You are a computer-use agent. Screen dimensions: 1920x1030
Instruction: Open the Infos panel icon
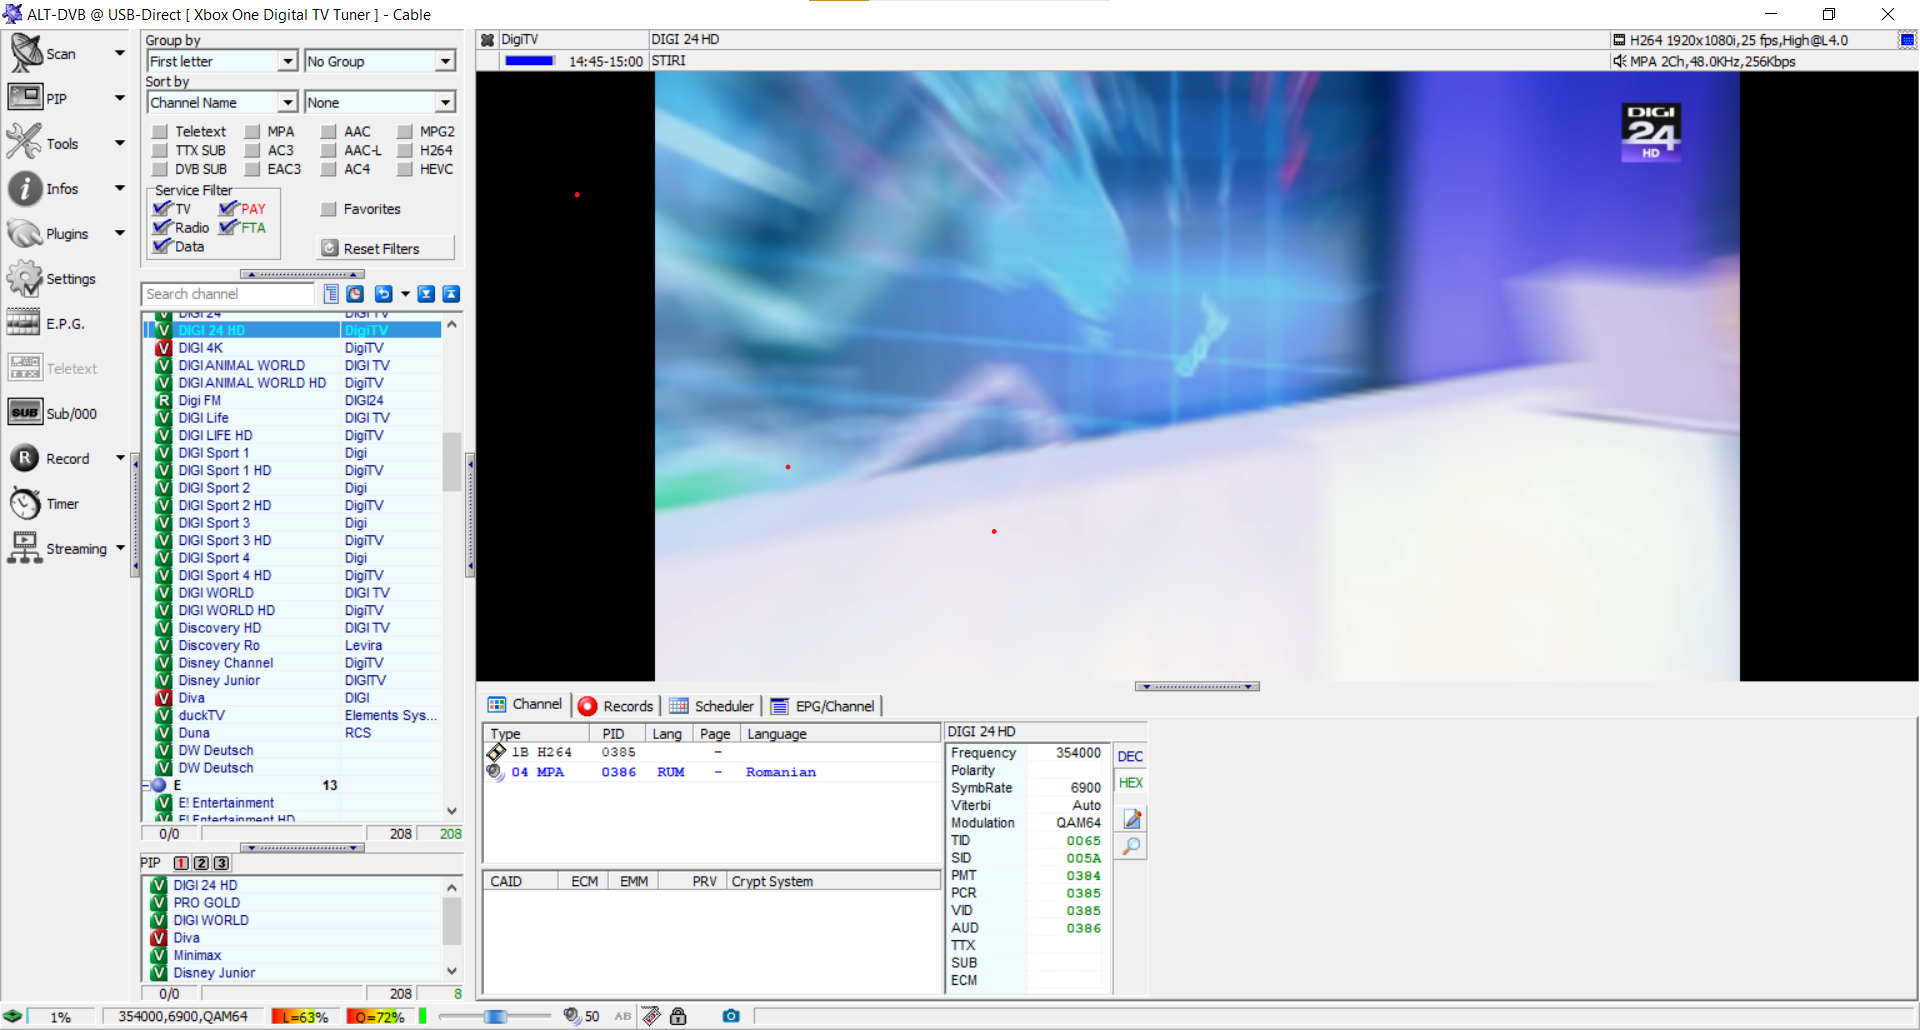[x=25, y=188]
